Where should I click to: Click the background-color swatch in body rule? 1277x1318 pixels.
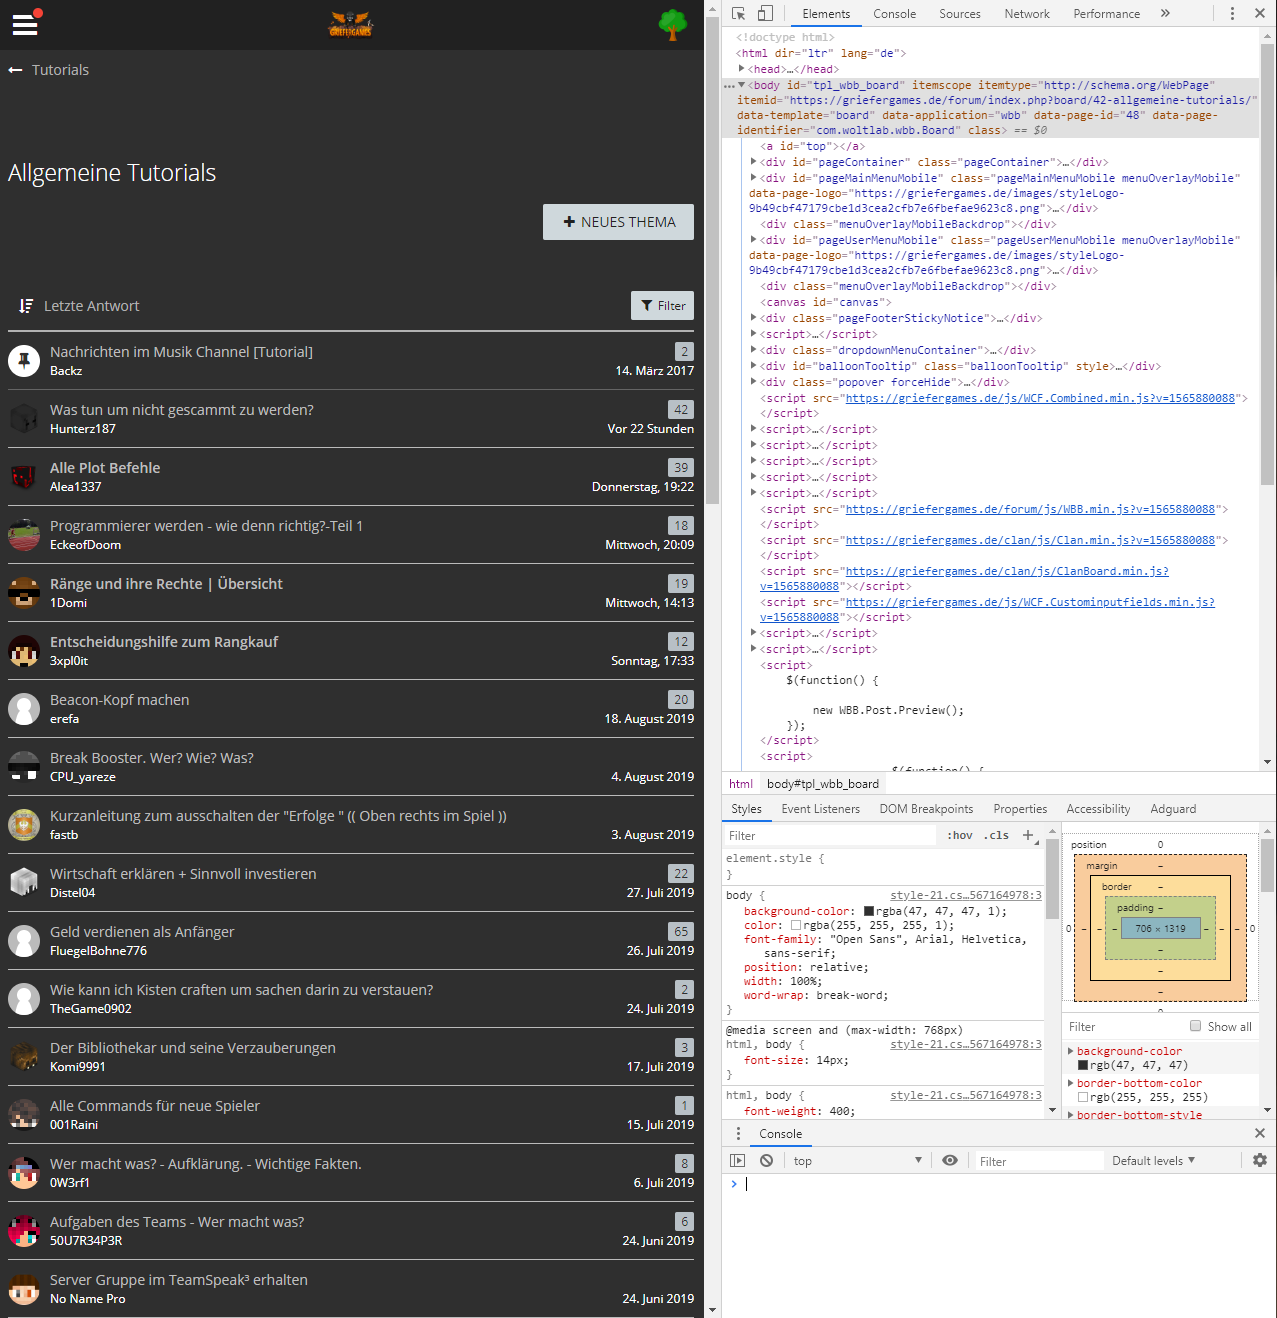point(869,911)
